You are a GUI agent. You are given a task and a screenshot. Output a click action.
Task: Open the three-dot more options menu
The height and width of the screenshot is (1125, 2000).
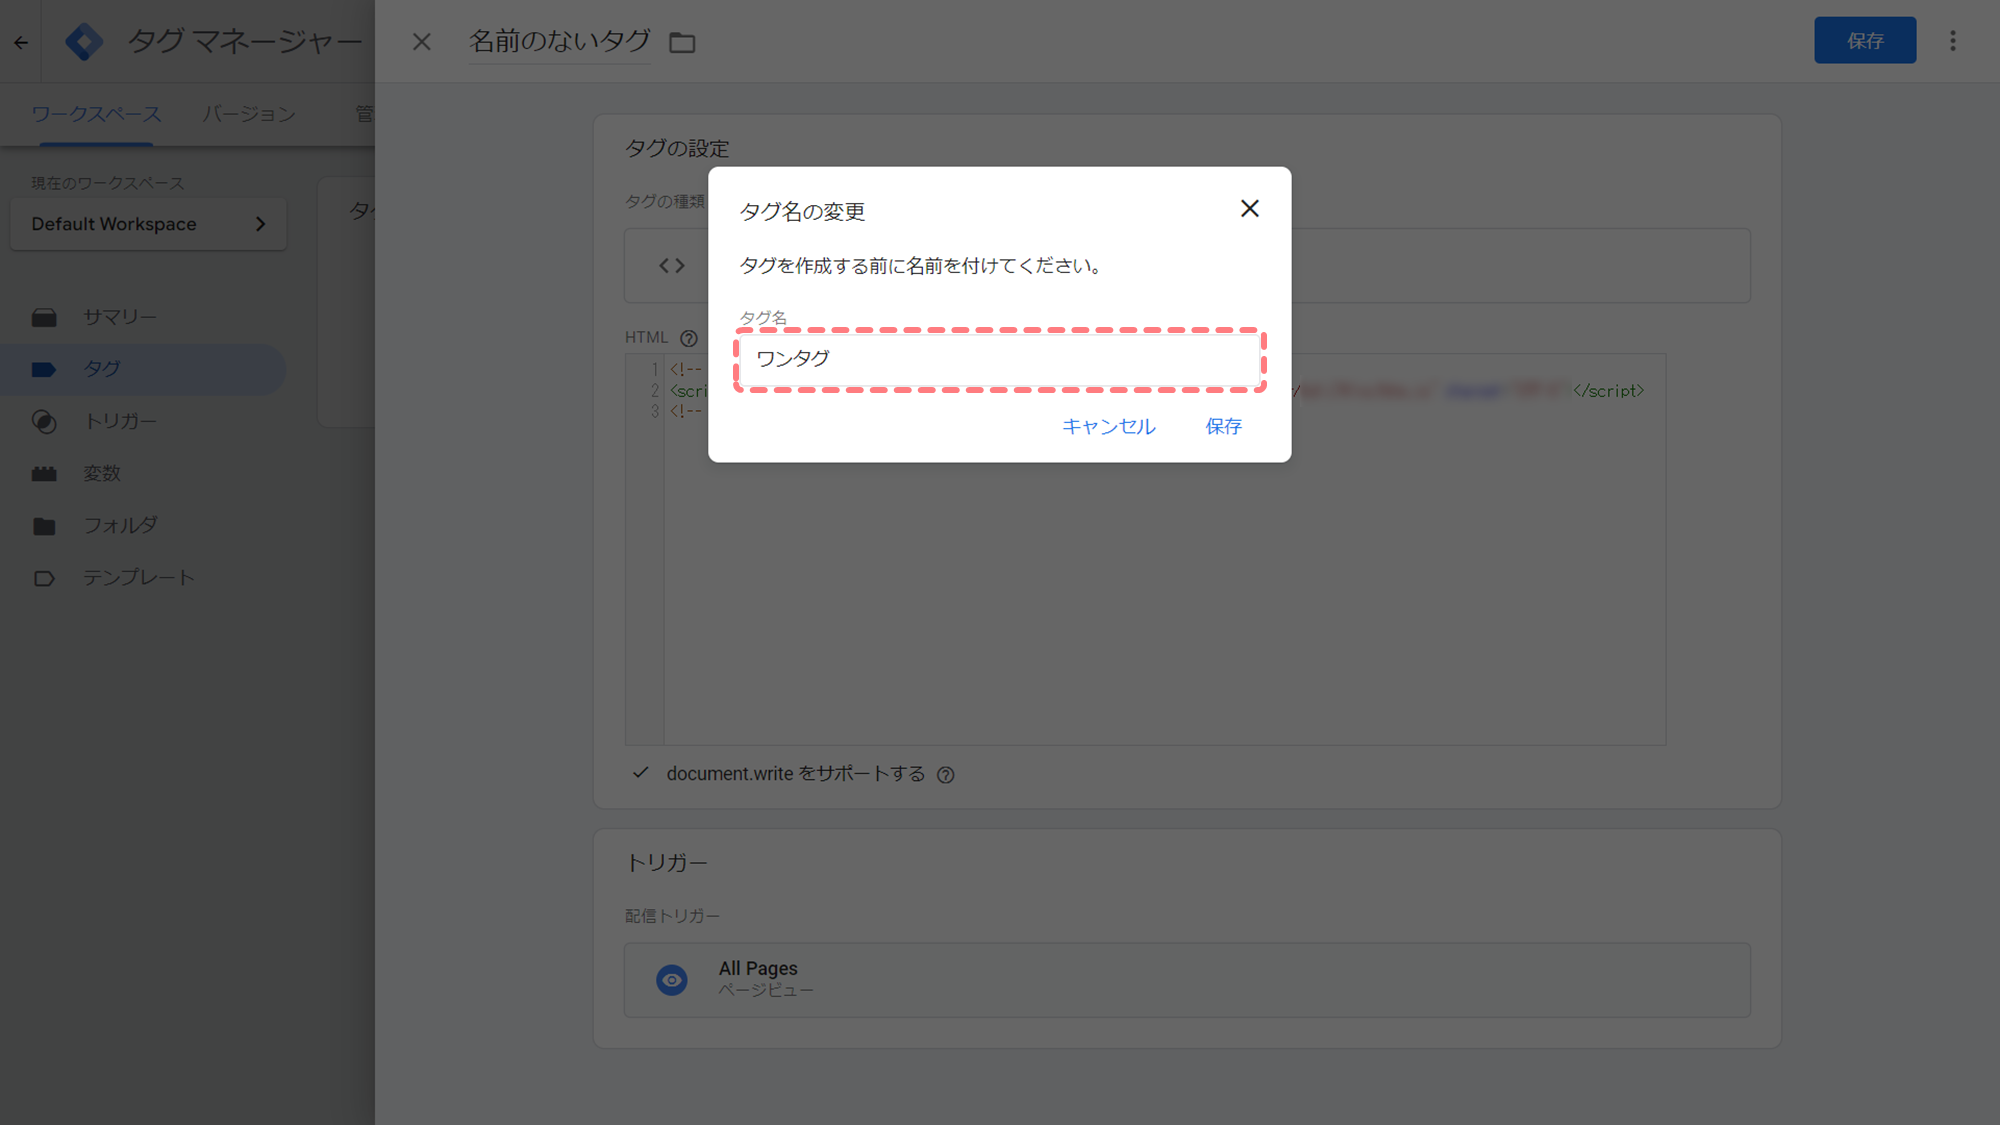click(x=1952, y=41)
